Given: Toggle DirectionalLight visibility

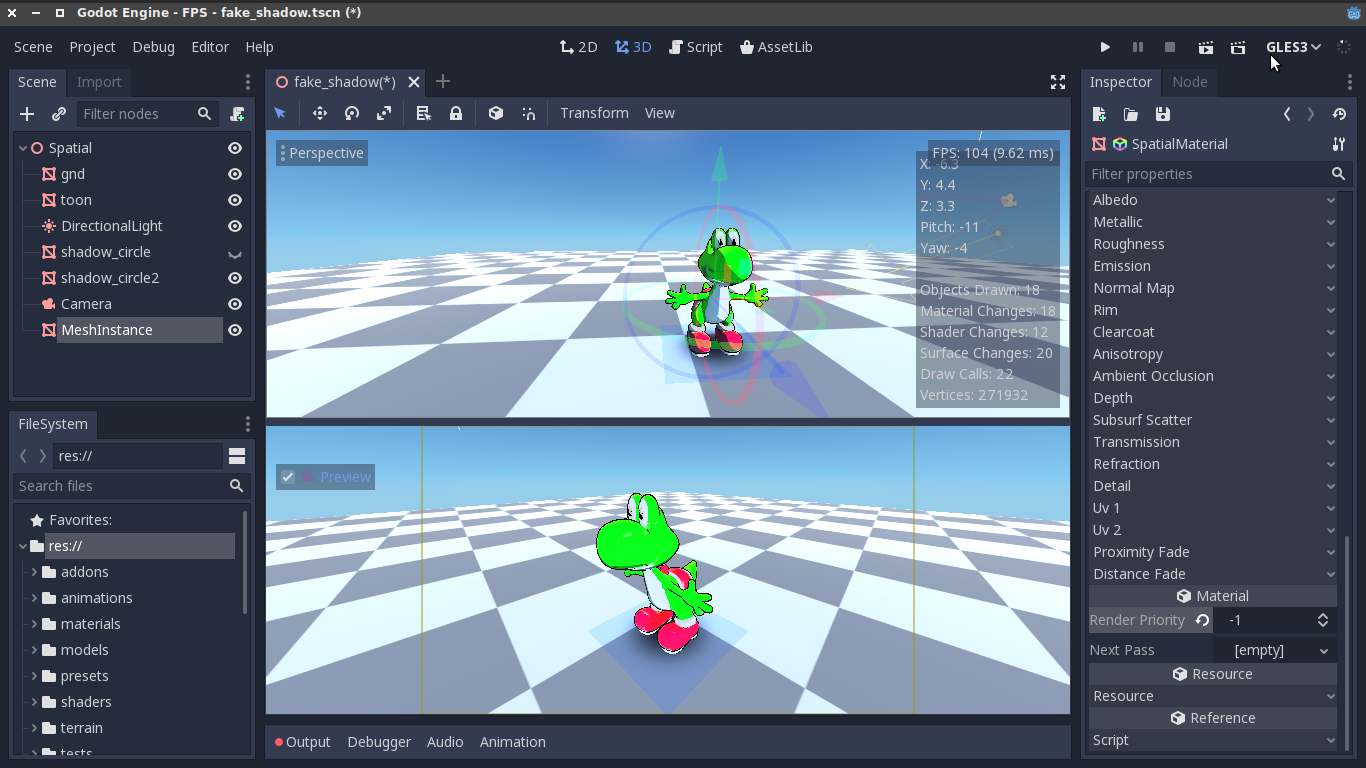Looking at the screenshot, I should tap(234, 226).
